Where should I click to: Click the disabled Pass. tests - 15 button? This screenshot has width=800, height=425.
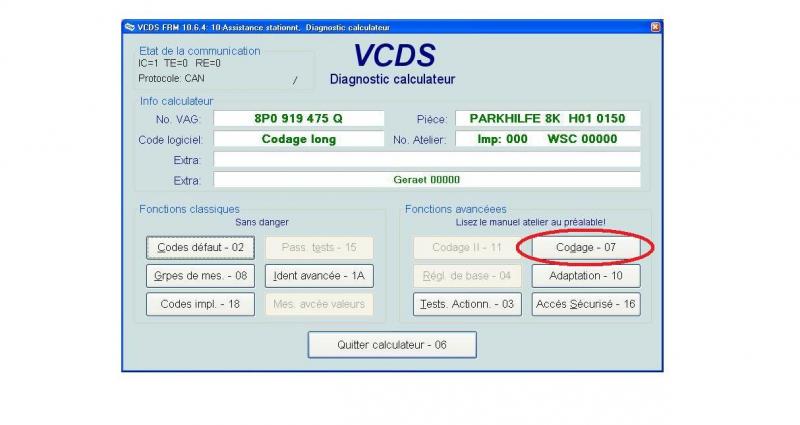point(319,247)
